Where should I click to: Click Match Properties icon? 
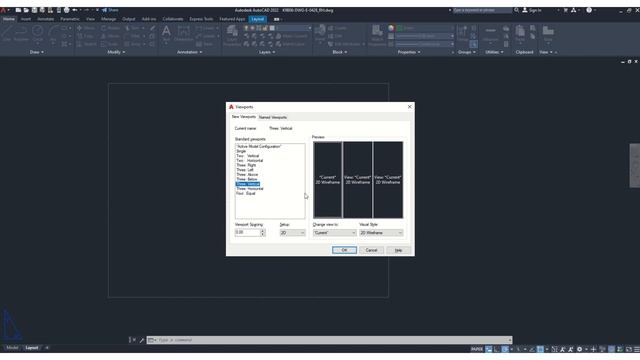pos(377,35)
